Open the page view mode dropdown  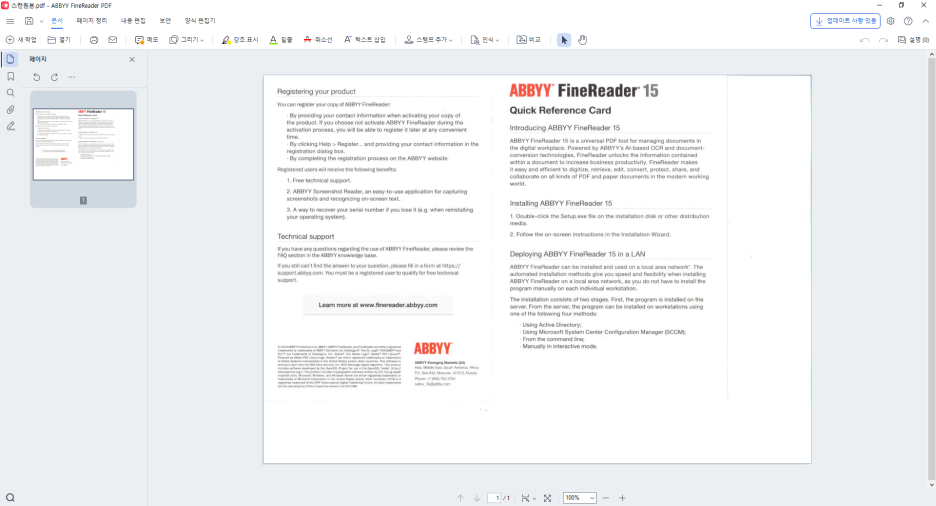528,498
